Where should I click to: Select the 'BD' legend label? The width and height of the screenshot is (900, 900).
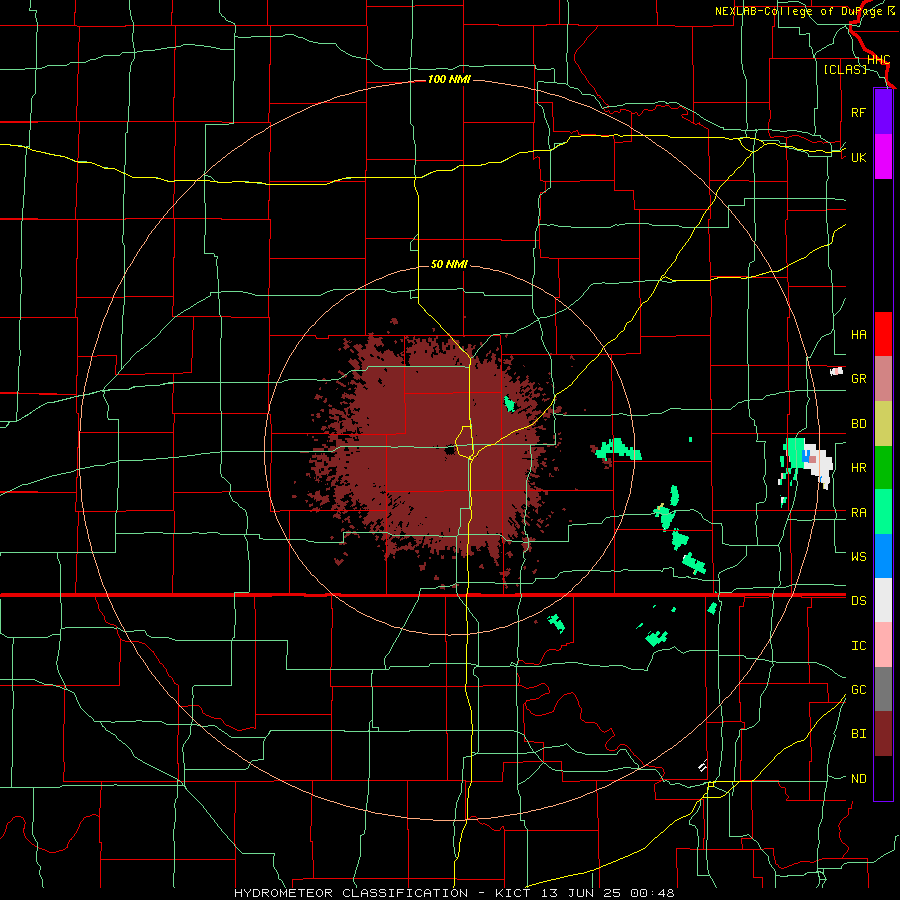(858, 424)
